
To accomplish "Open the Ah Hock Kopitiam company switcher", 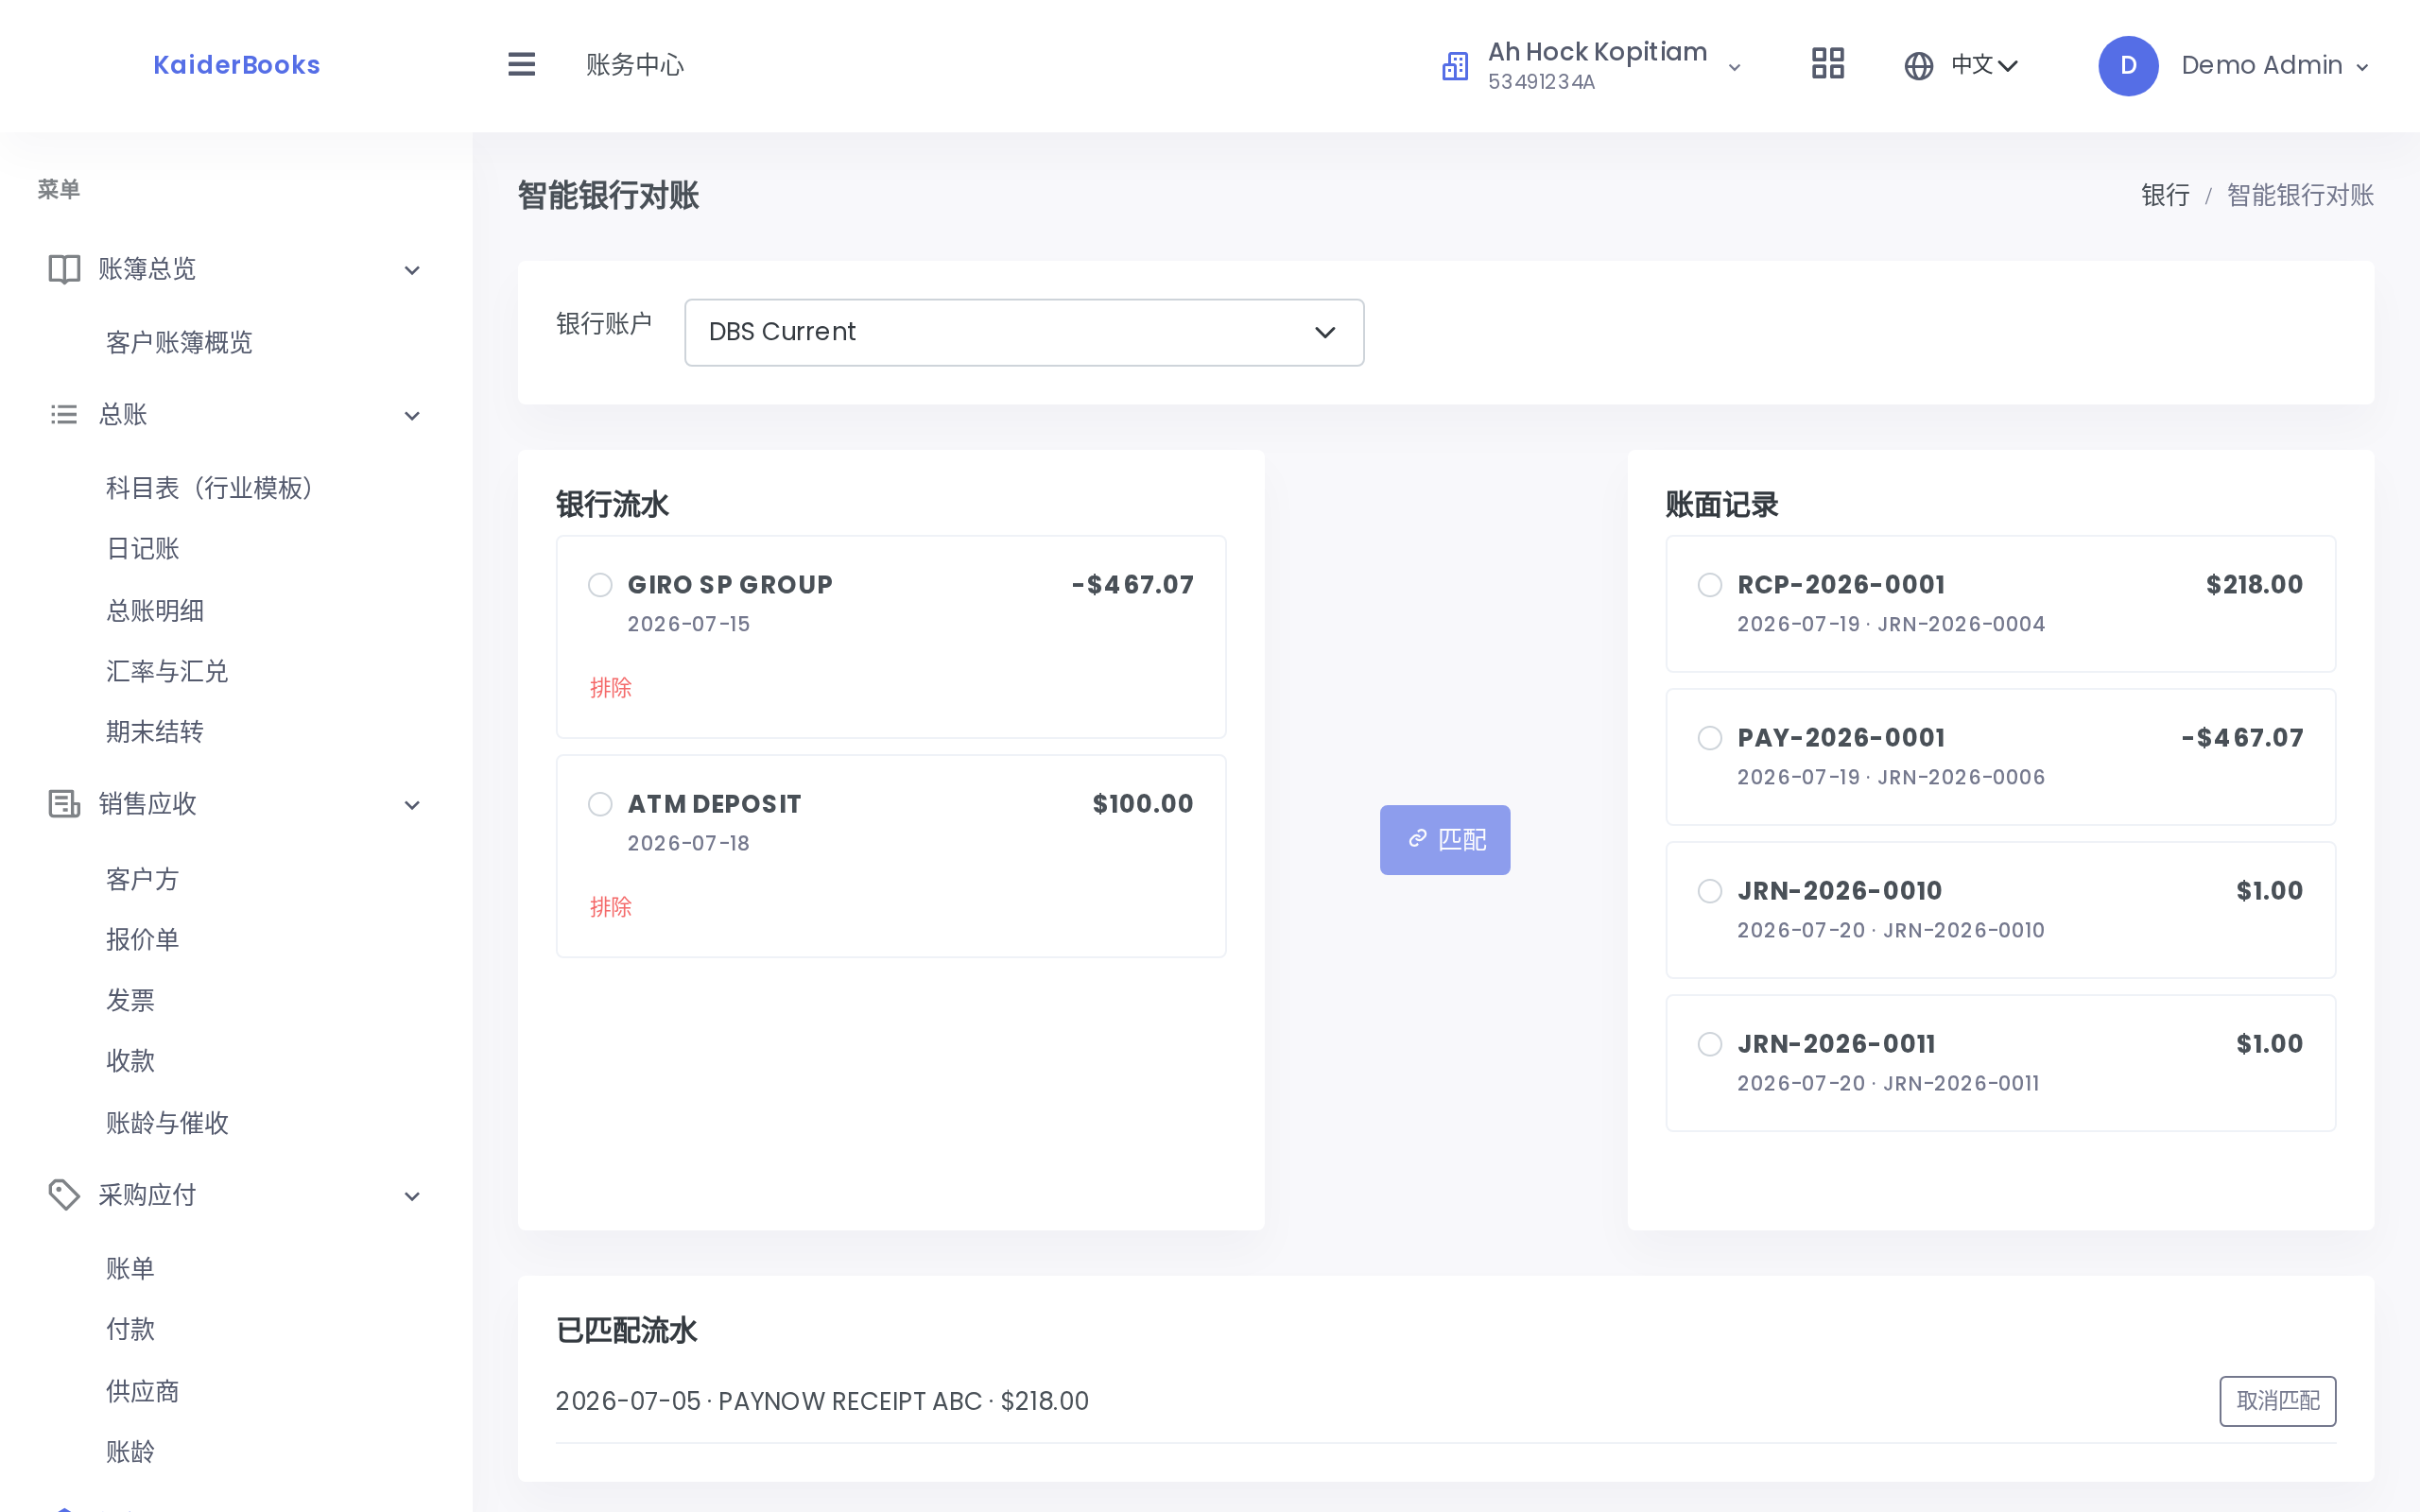I will [x=1592, y=66].
